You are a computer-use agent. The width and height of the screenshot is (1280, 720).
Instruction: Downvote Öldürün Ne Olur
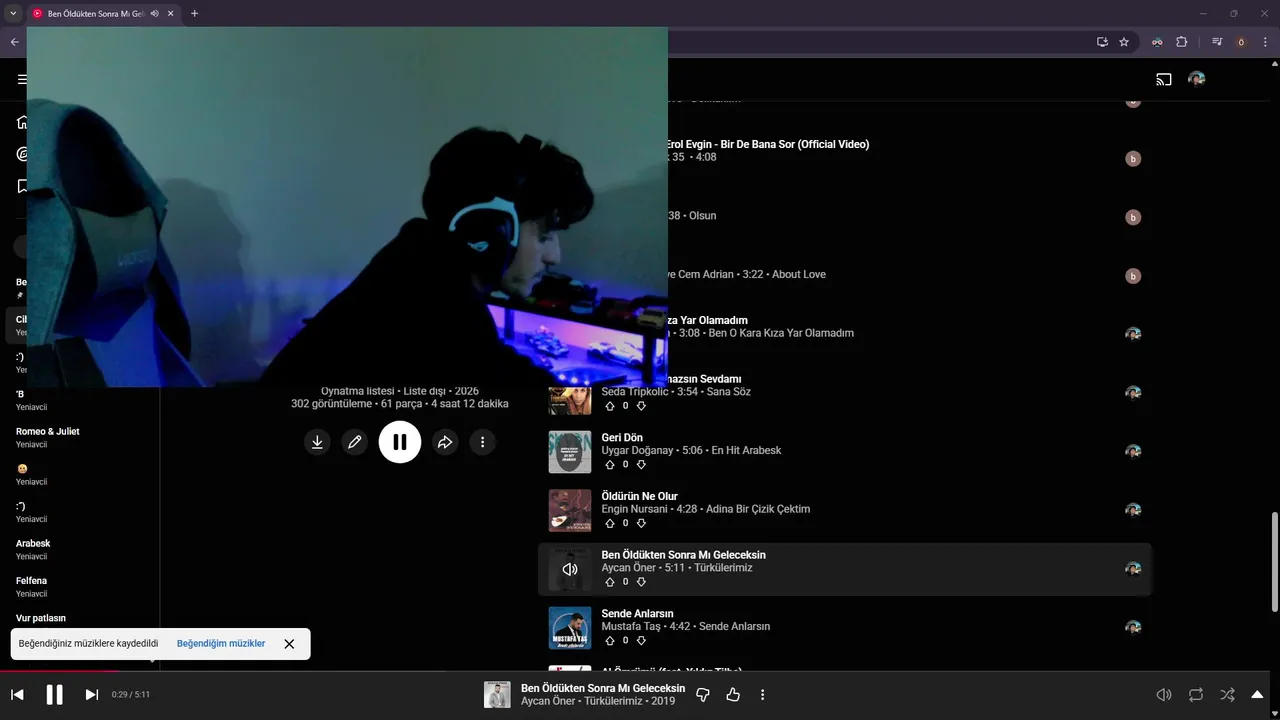641,523
